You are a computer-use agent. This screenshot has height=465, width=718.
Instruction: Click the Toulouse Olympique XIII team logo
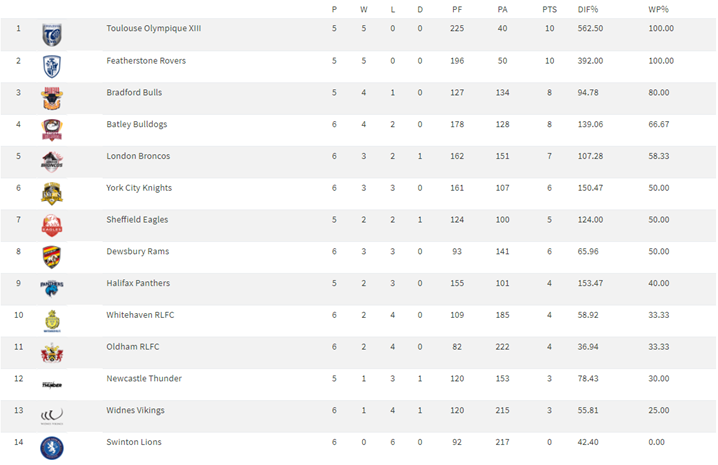tap(52, 35)
